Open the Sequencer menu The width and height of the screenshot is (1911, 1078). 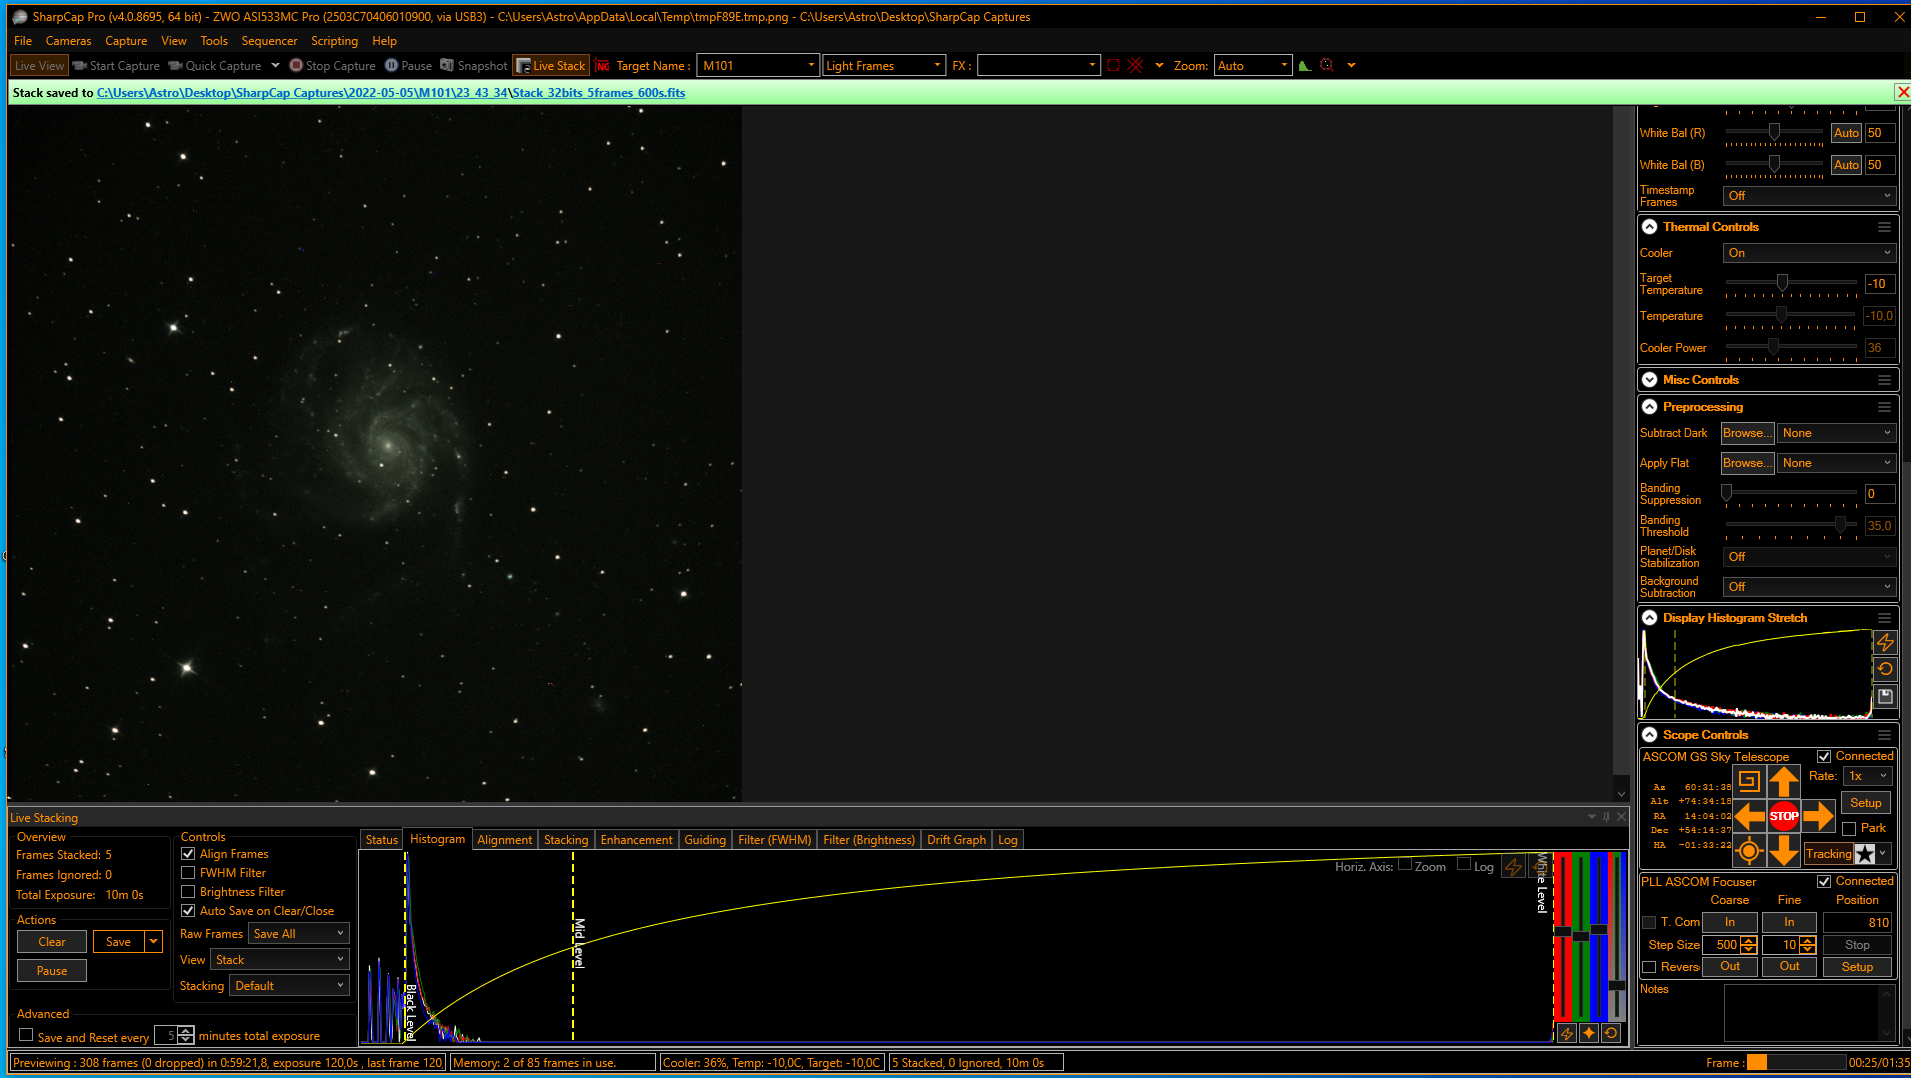point(269,41)
